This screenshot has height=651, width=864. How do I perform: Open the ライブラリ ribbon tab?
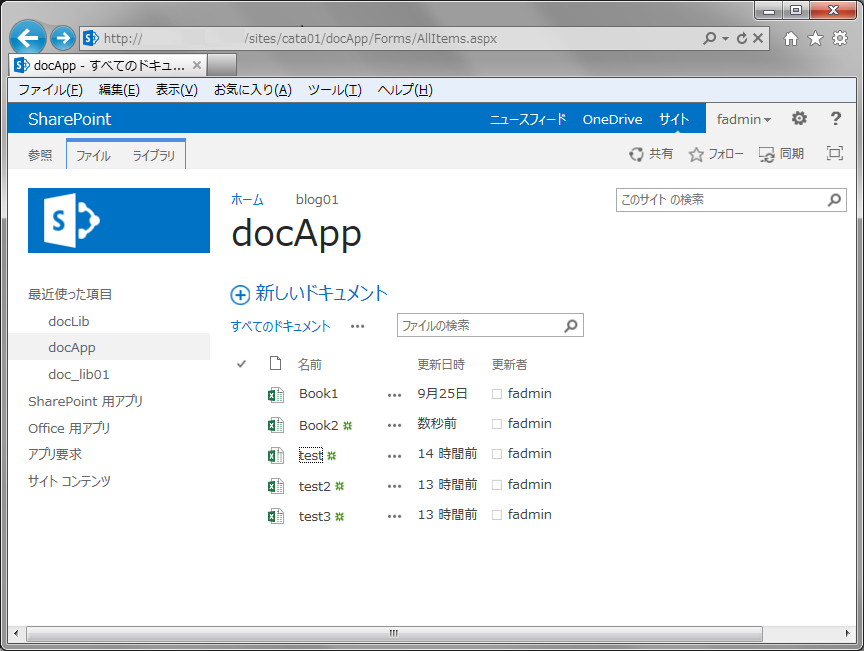click(153, 156)
